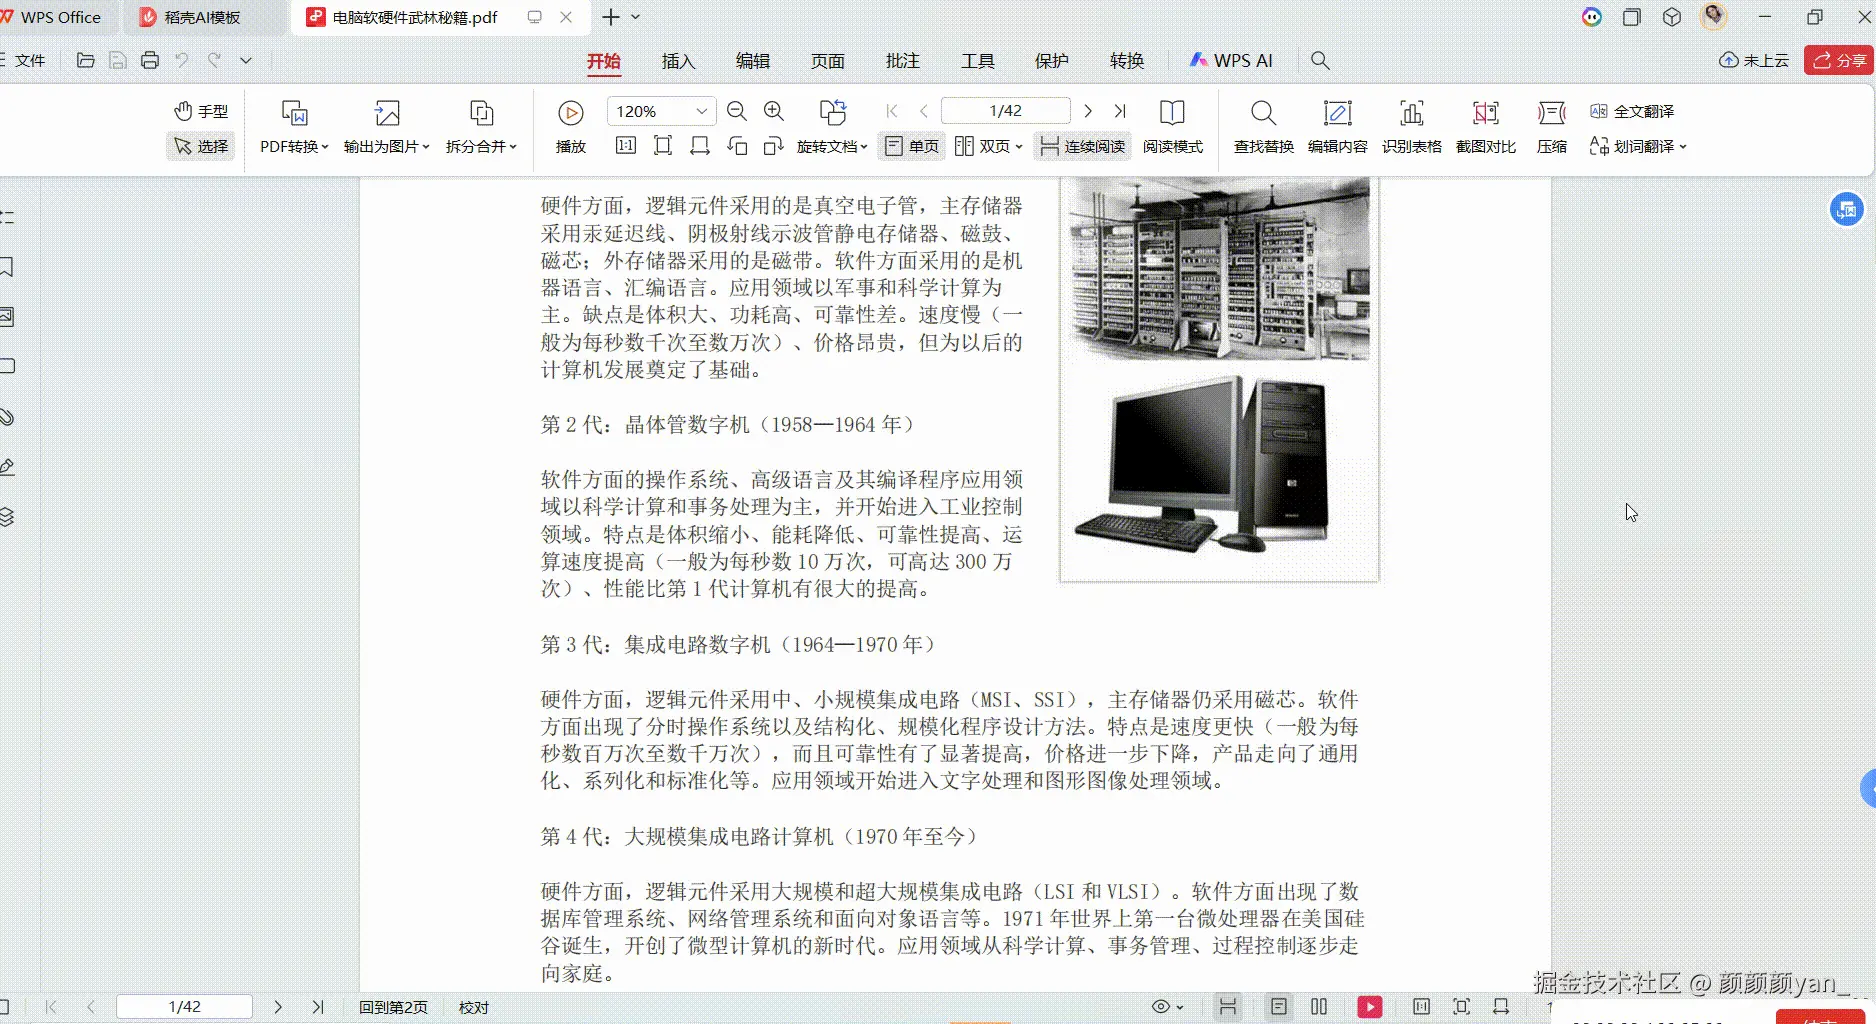The width and height of the screenshot is (1876, 1024).
Task: Open Find and Replace (查找替换)
Action: (x=1263, y=127)
